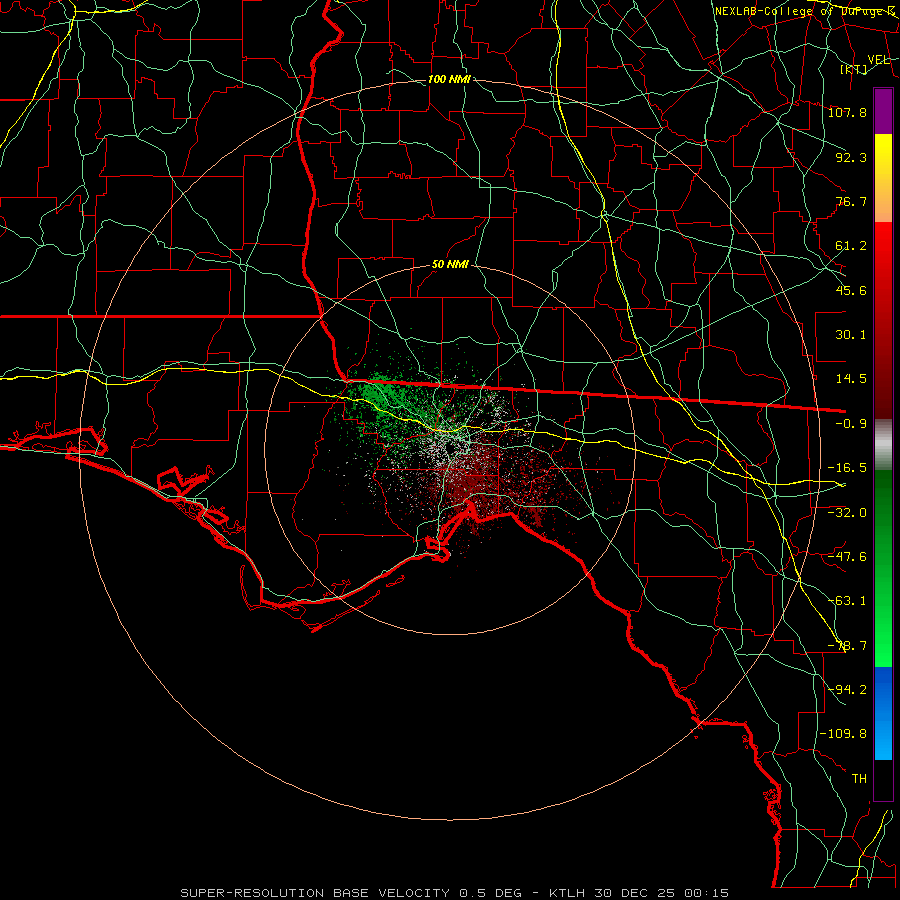Click the -109.8 velocity scale value
Viewport: 900px width, 900px height.
(x=843, y=734)
